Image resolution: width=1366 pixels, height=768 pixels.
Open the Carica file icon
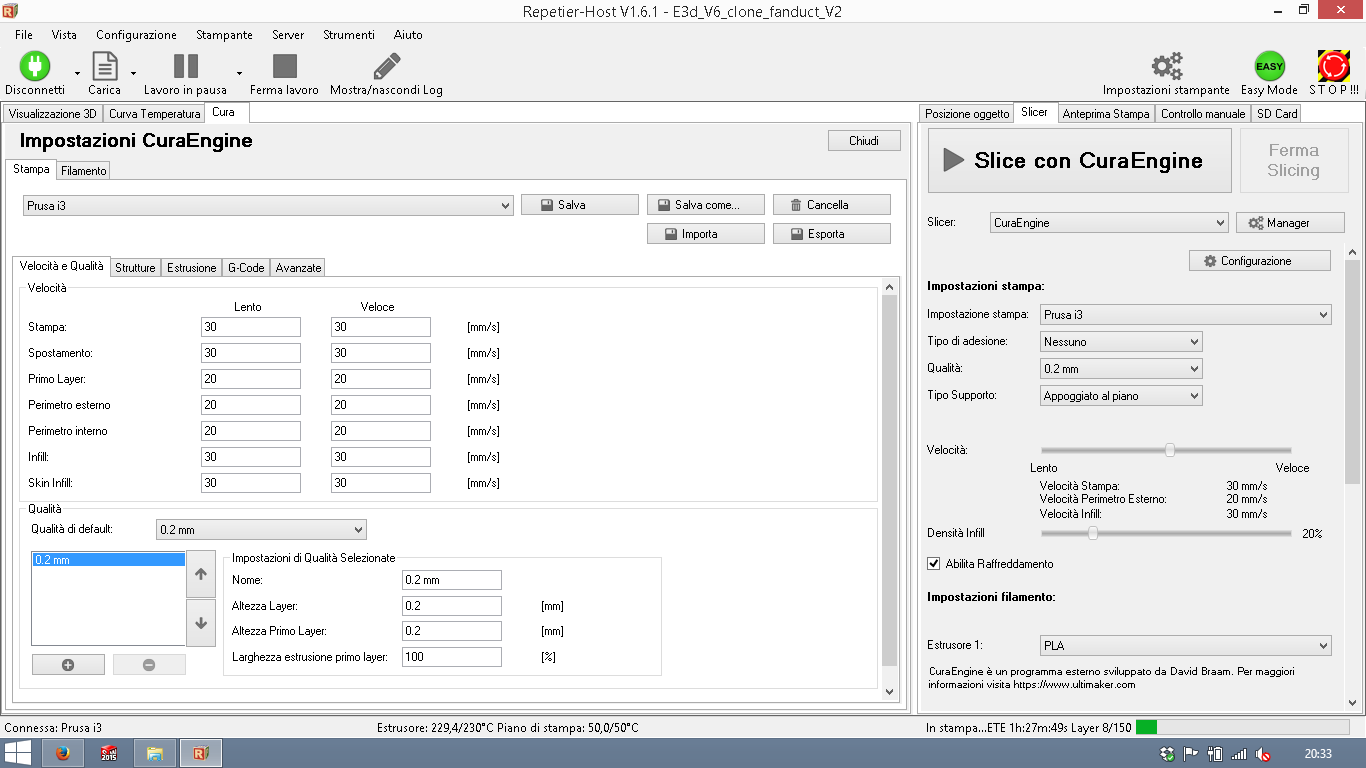(105, 66)
